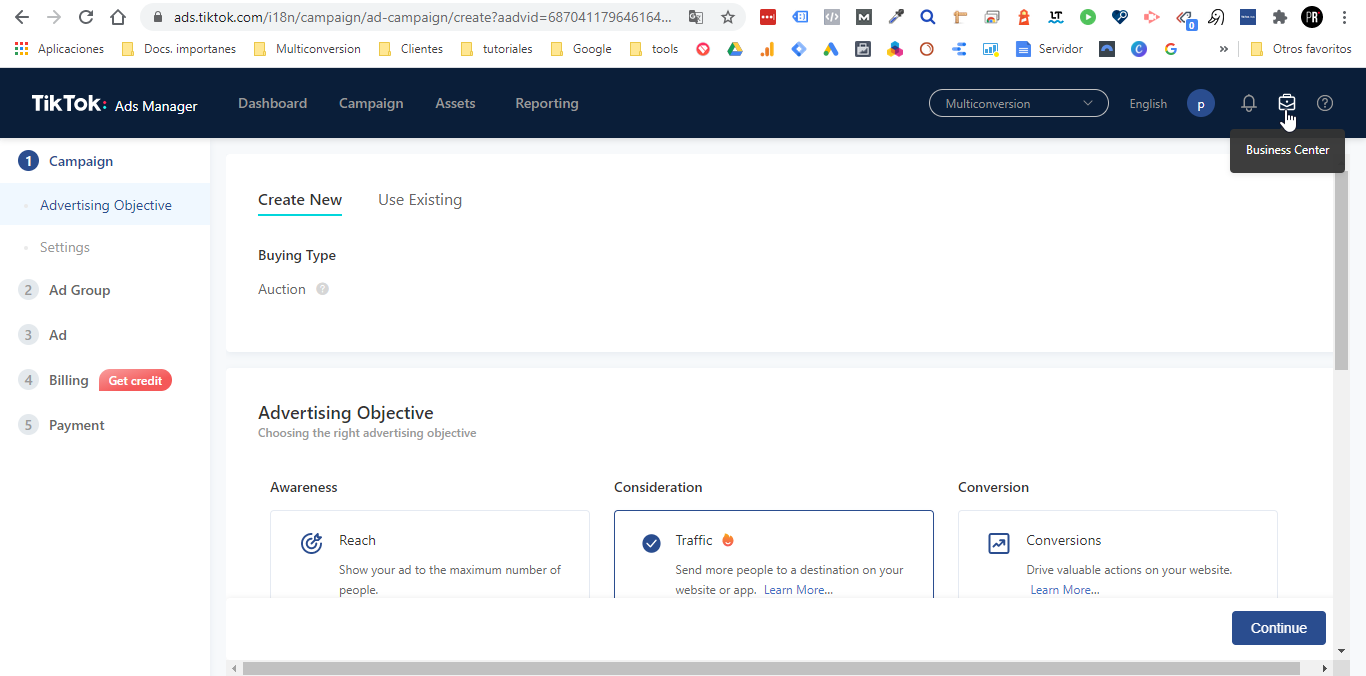Expand the bookmarks overflow chevron
1366x676 pixels.
click(1222, 49)
